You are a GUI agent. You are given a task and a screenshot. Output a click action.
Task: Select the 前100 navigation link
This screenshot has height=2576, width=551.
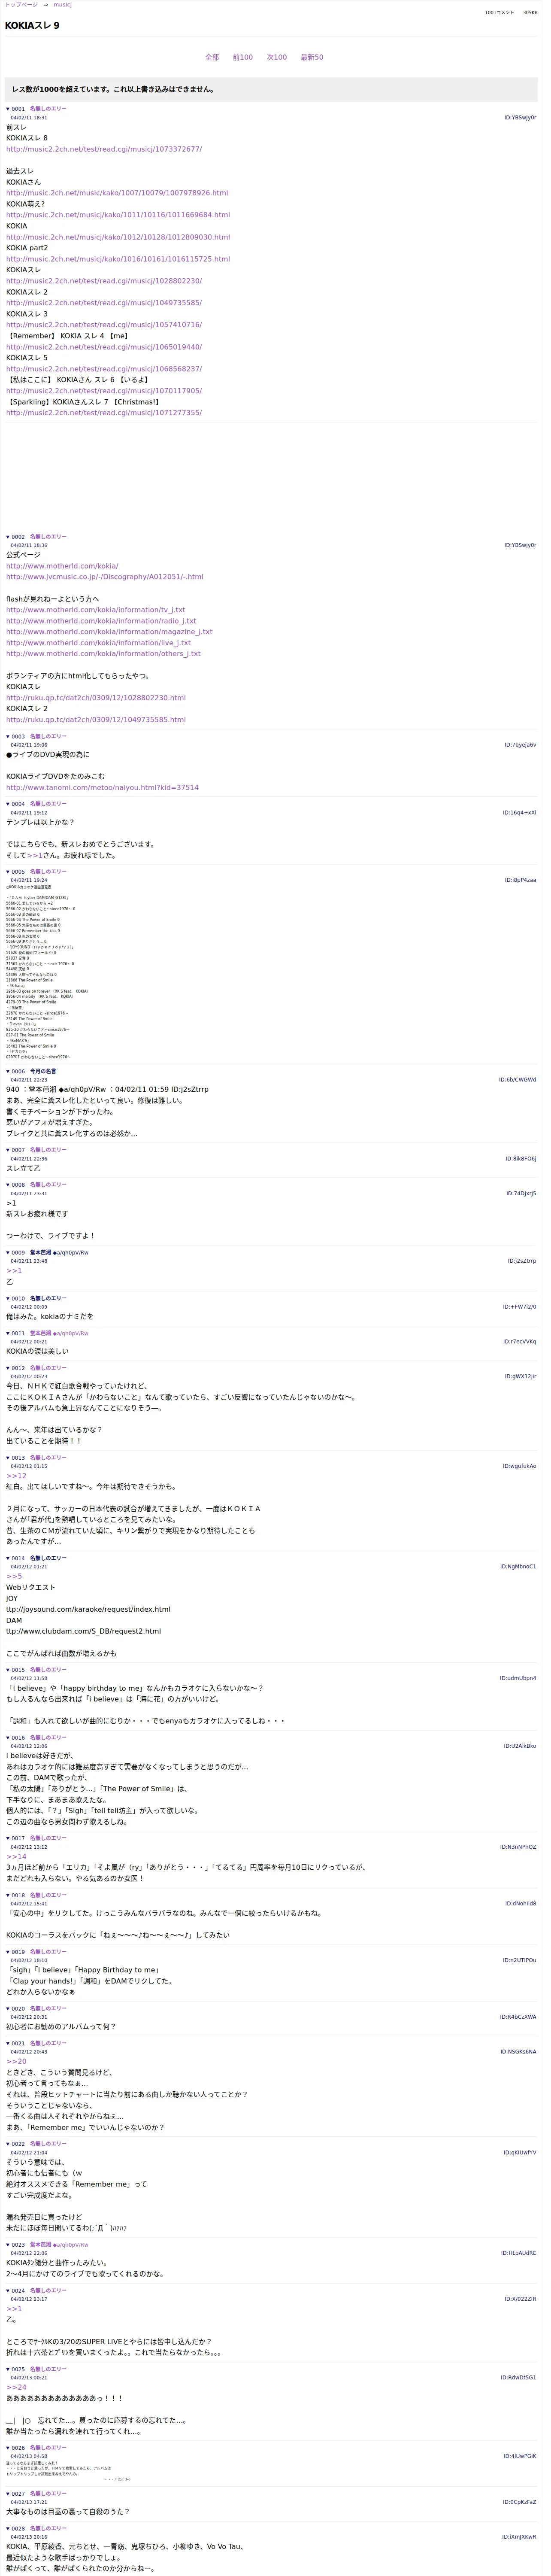(243, 58)
